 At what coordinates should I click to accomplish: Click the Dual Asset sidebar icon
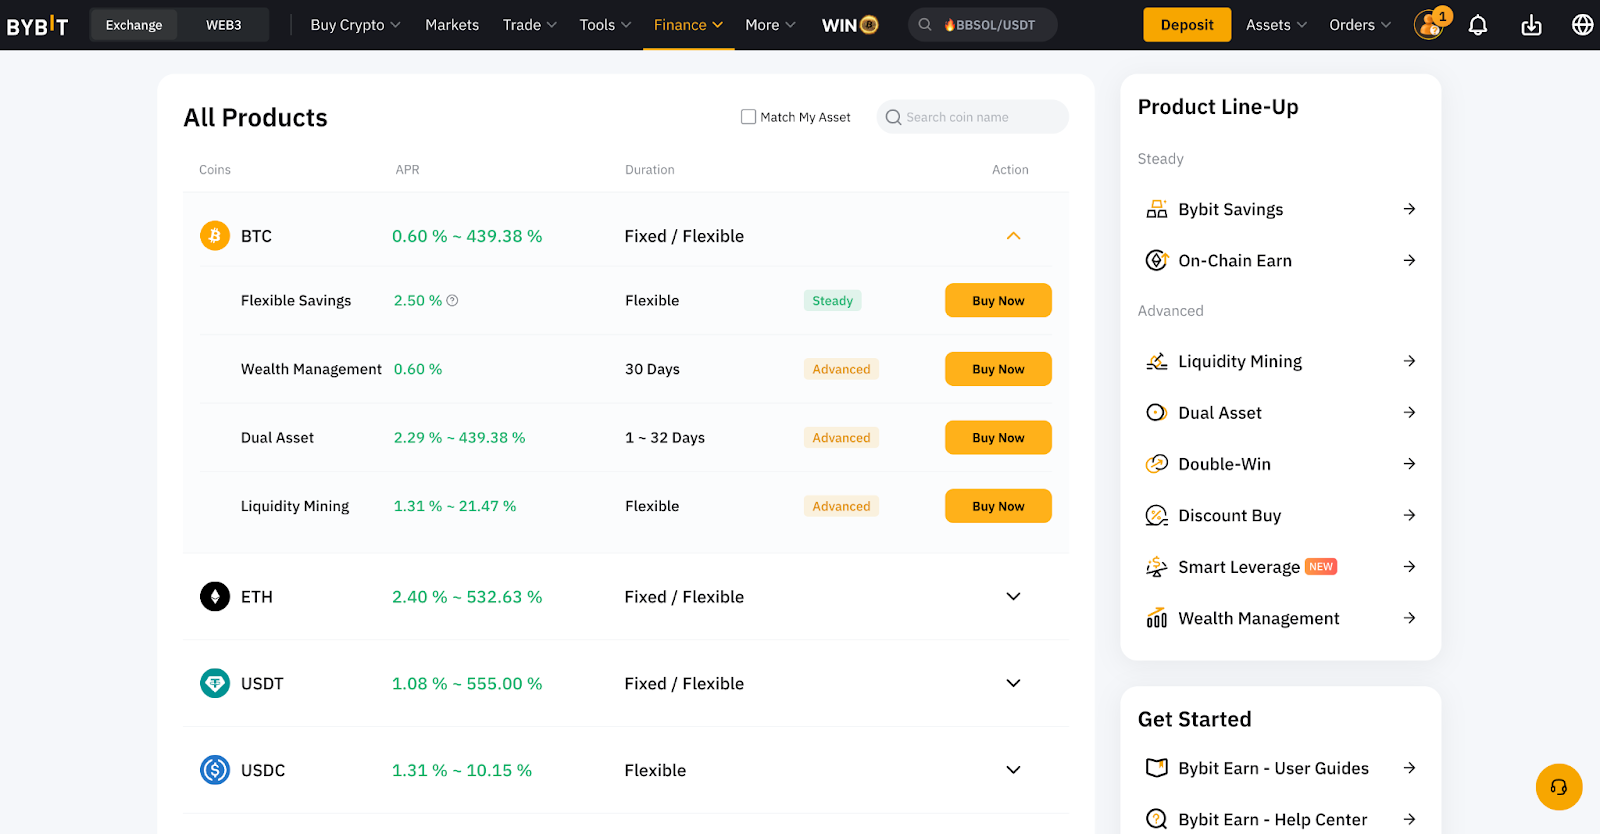tap(1157, 413)
